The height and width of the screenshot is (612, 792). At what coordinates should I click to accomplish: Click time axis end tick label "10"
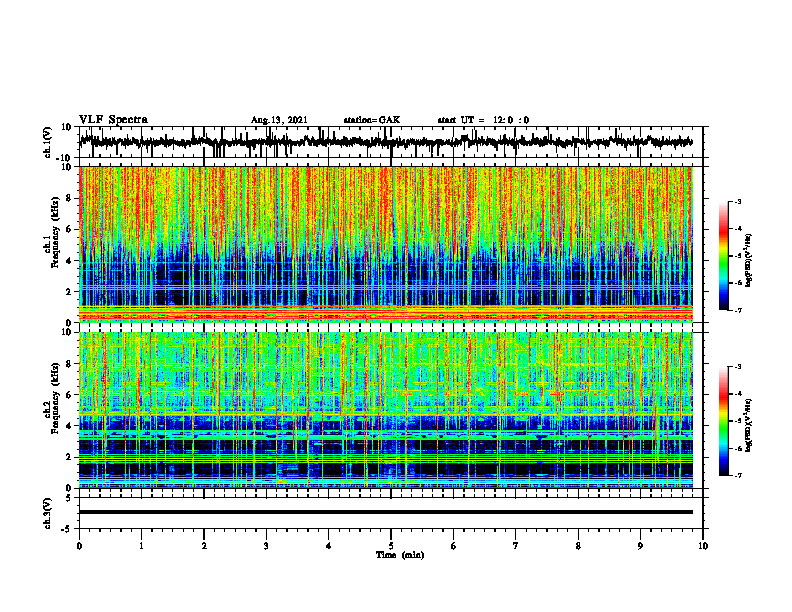click(x=703, y=546)
